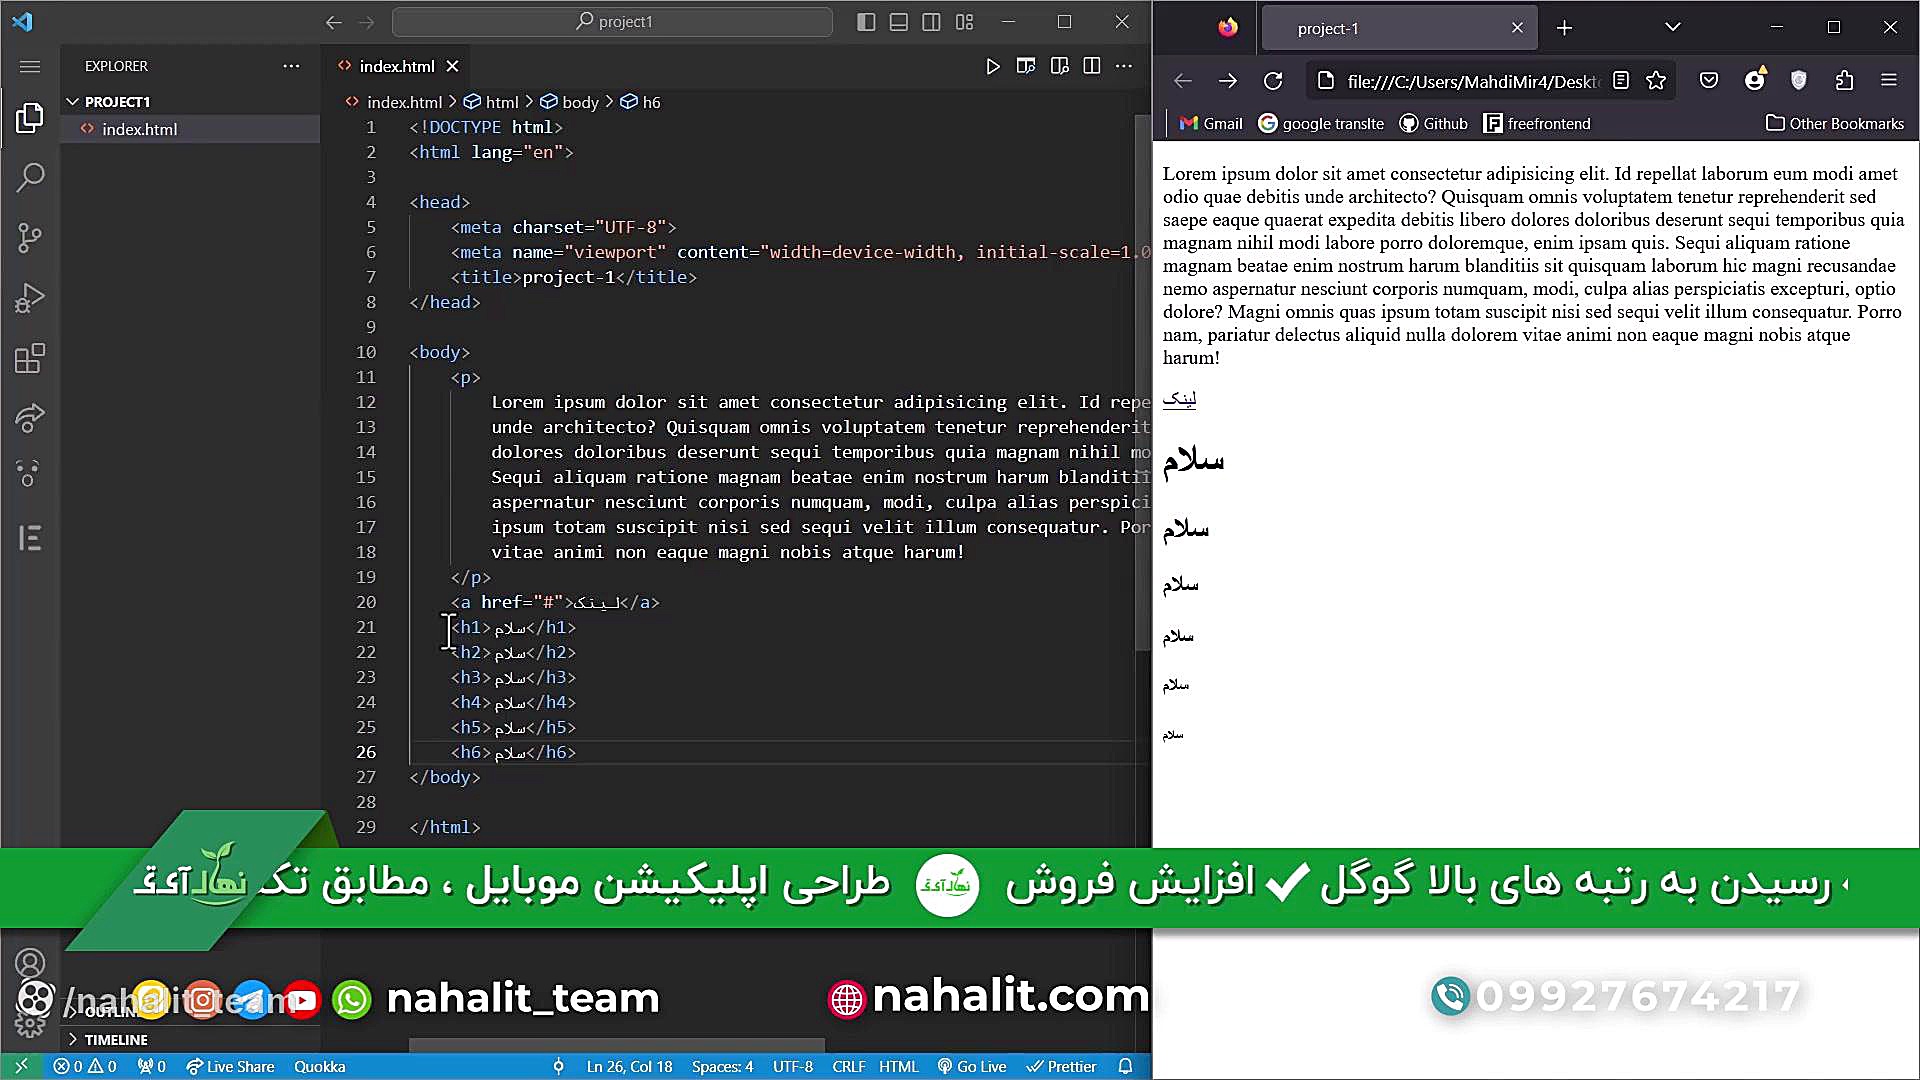Open Live Share view in activity bar
The height and width of the screenshot is (1080, 1920).
(x=30, y=418)
